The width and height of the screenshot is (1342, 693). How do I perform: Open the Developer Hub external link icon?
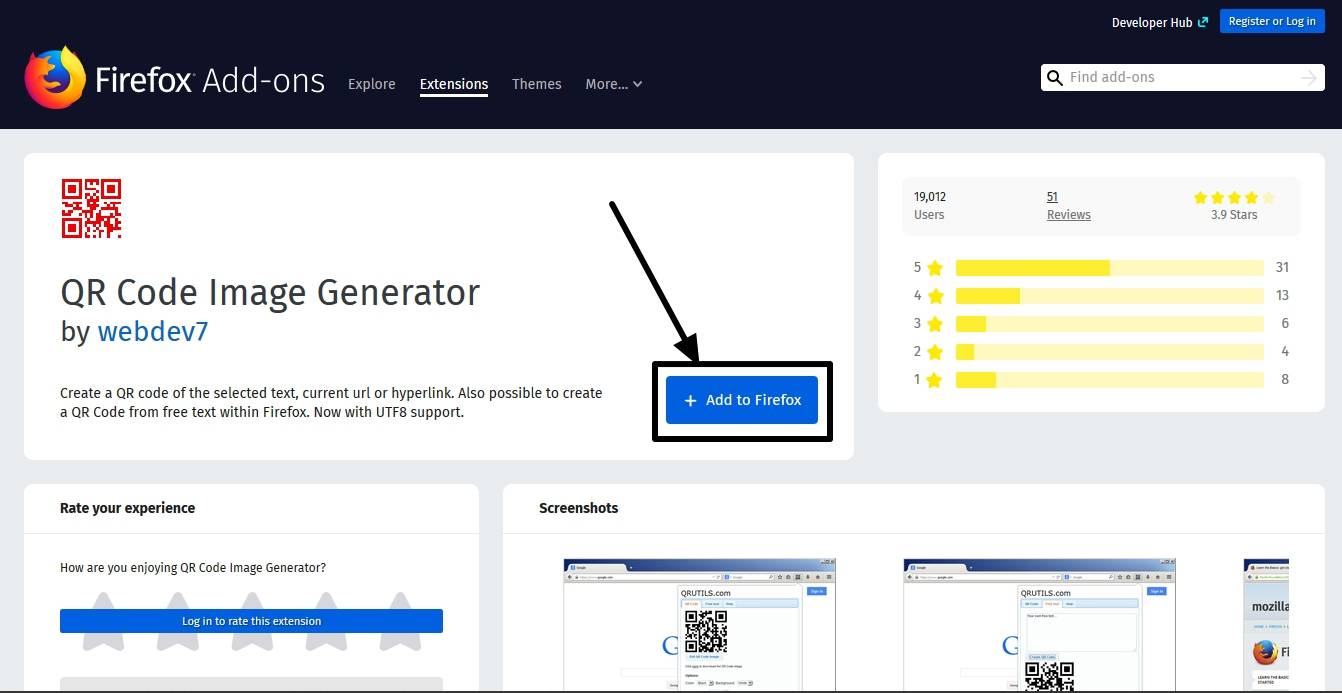(1203, 22)
